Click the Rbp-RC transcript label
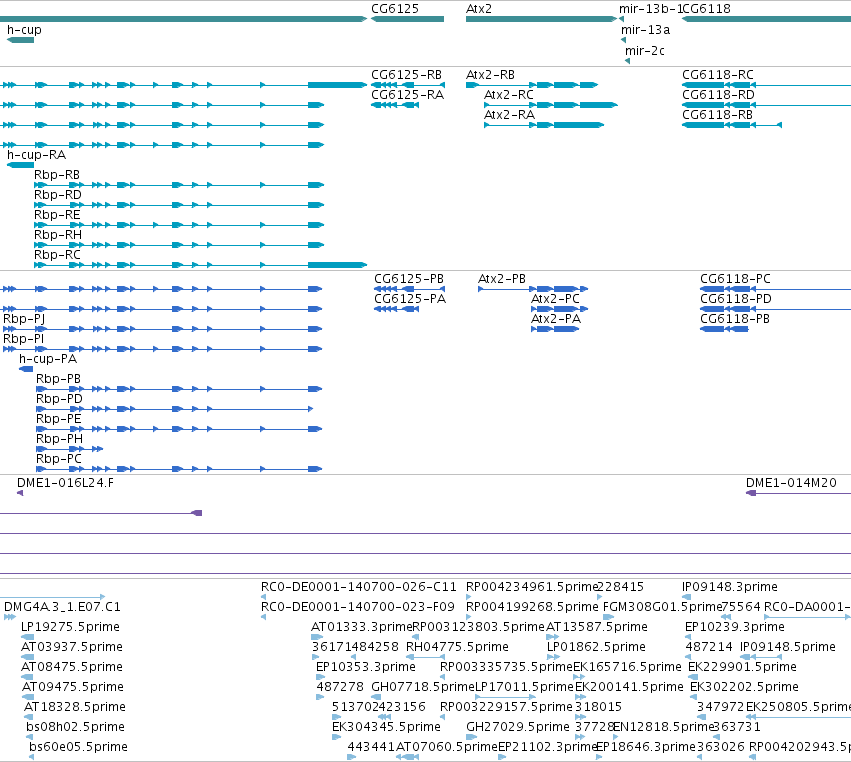 (57, 256)
